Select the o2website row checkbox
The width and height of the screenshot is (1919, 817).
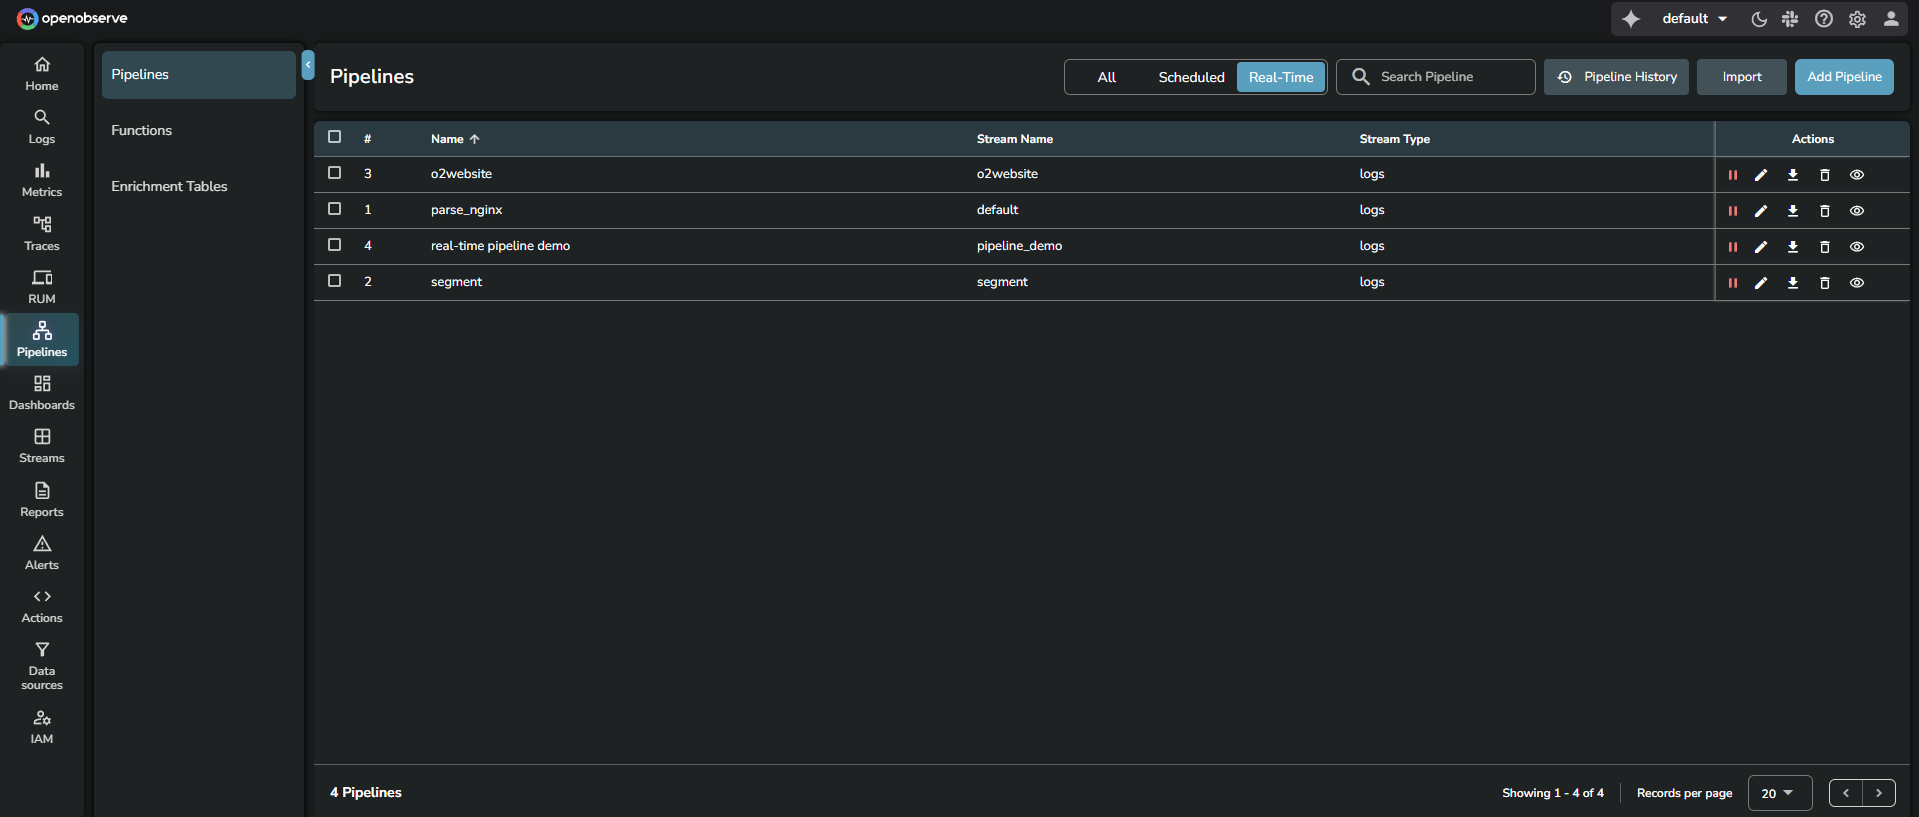[x=335, y=173]
